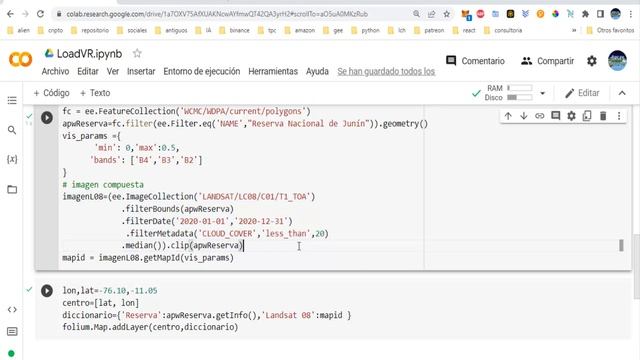This screenshot has width=640, height=360.
Task: Show hidden bookmarks with double chevron
Action: (574, 30)
